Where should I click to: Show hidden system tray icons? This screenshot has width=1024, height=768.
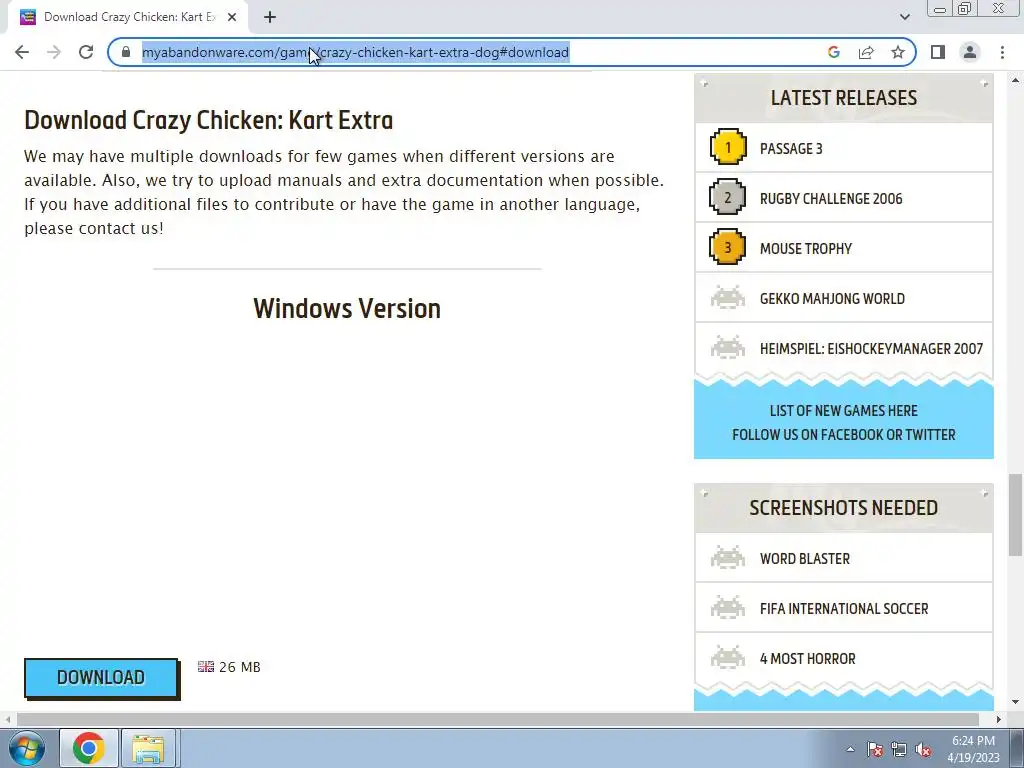pyautogui.click(x=850, y=750)
